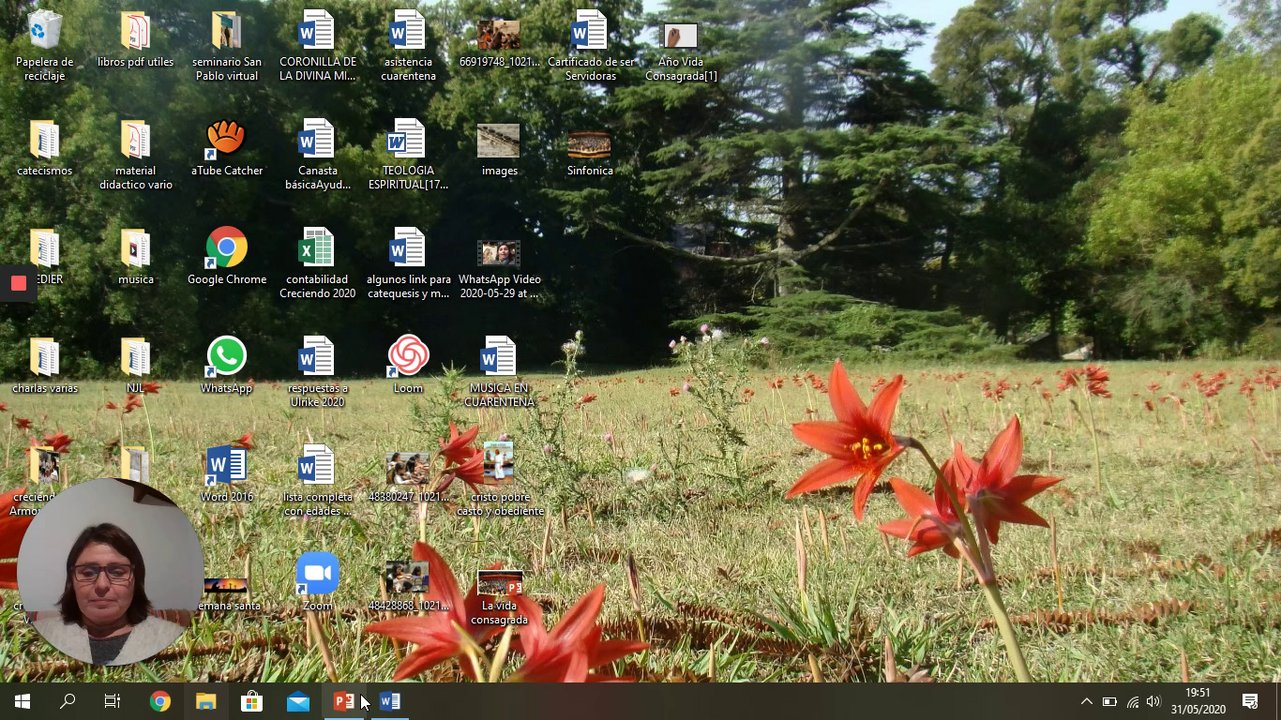Open Task View from the taskbar
This screenshot has height=720, width=1281.
click(x=113, y=702)
